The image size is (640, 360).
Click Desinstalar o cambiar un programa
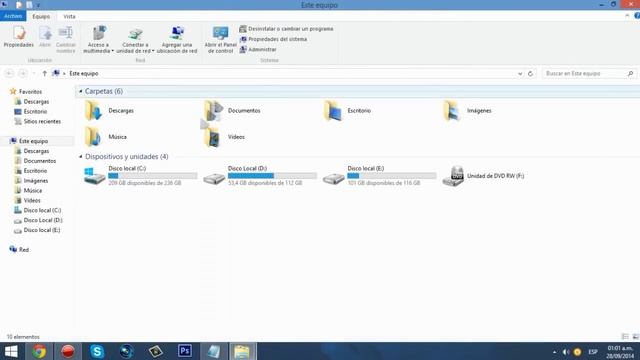tap(286, 29)
